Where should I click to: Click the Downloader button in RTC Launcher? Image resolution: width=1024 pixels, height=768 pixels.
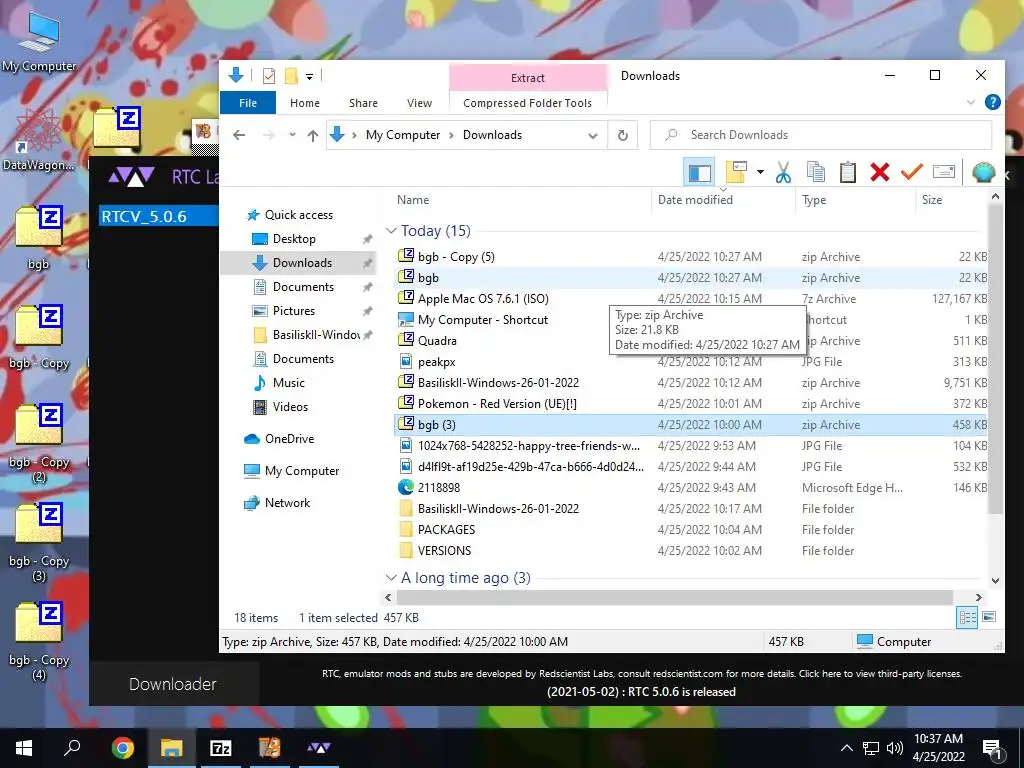tap(172, 684)
